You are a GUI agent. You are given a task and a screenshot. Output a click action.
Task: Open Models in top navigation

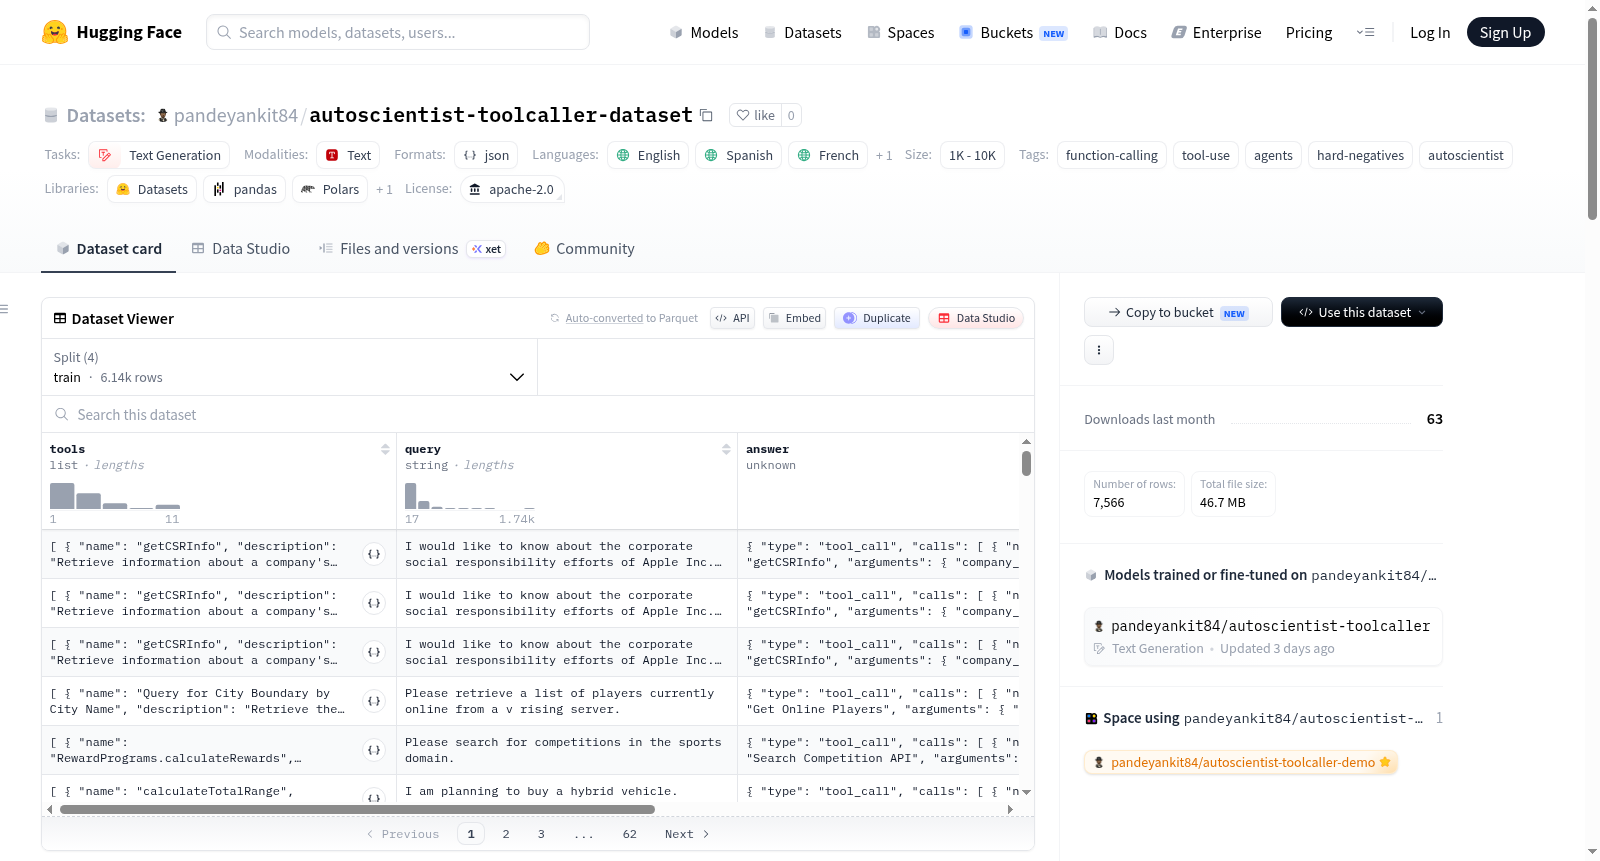point(704,32)
